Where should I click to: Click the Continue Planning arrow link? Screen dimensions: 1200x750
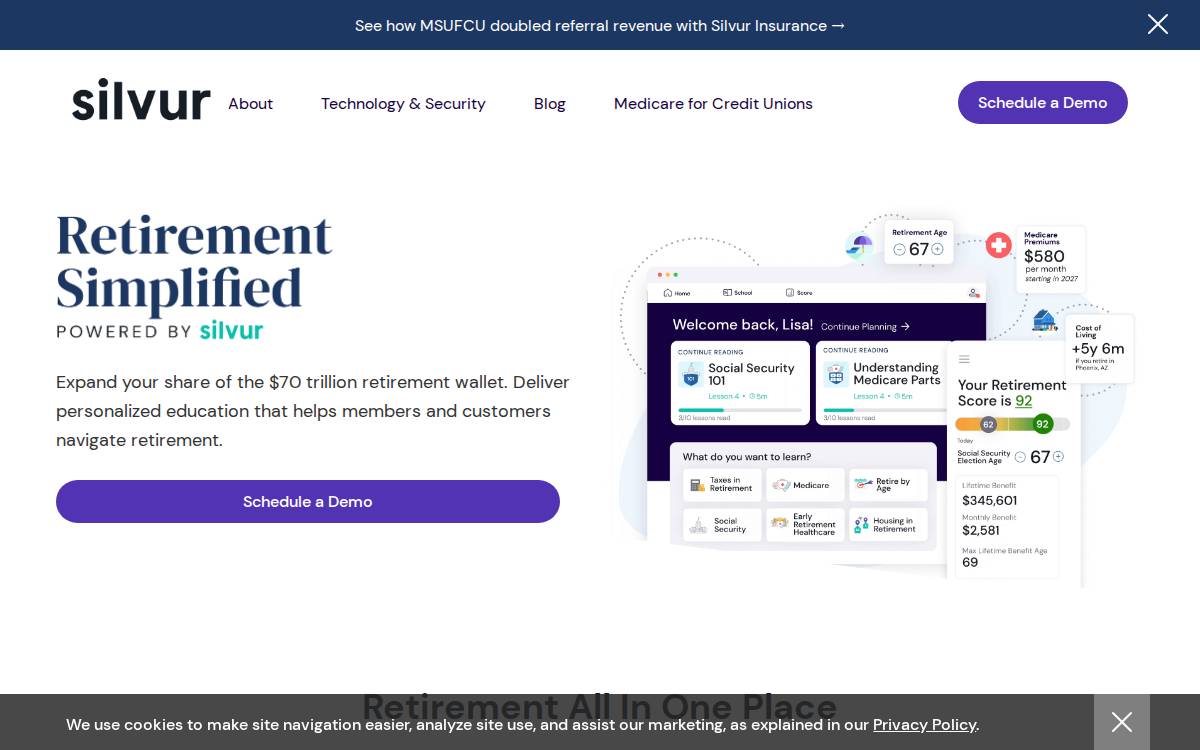pyautogui.click(x=865, y=326)
